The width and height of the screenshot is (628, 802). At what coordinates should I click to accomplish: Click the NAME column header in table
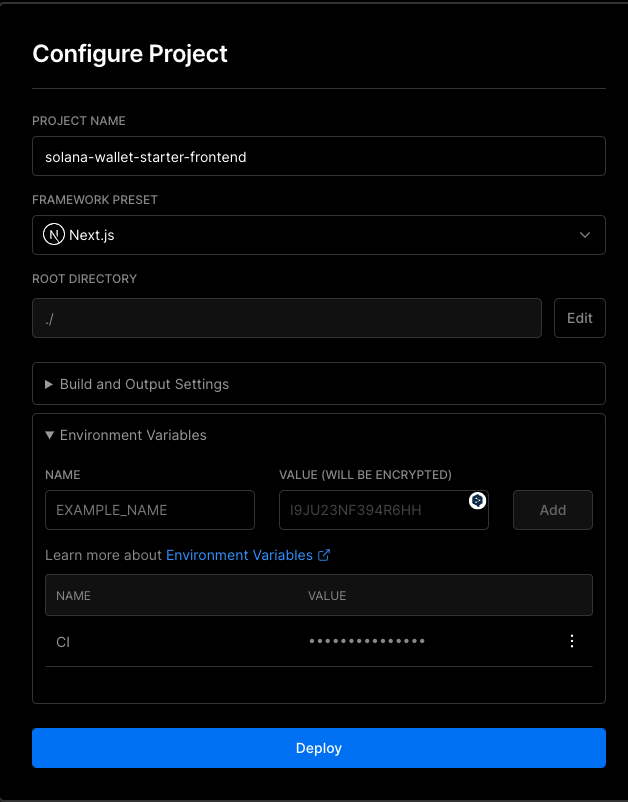tap(73, 596)
